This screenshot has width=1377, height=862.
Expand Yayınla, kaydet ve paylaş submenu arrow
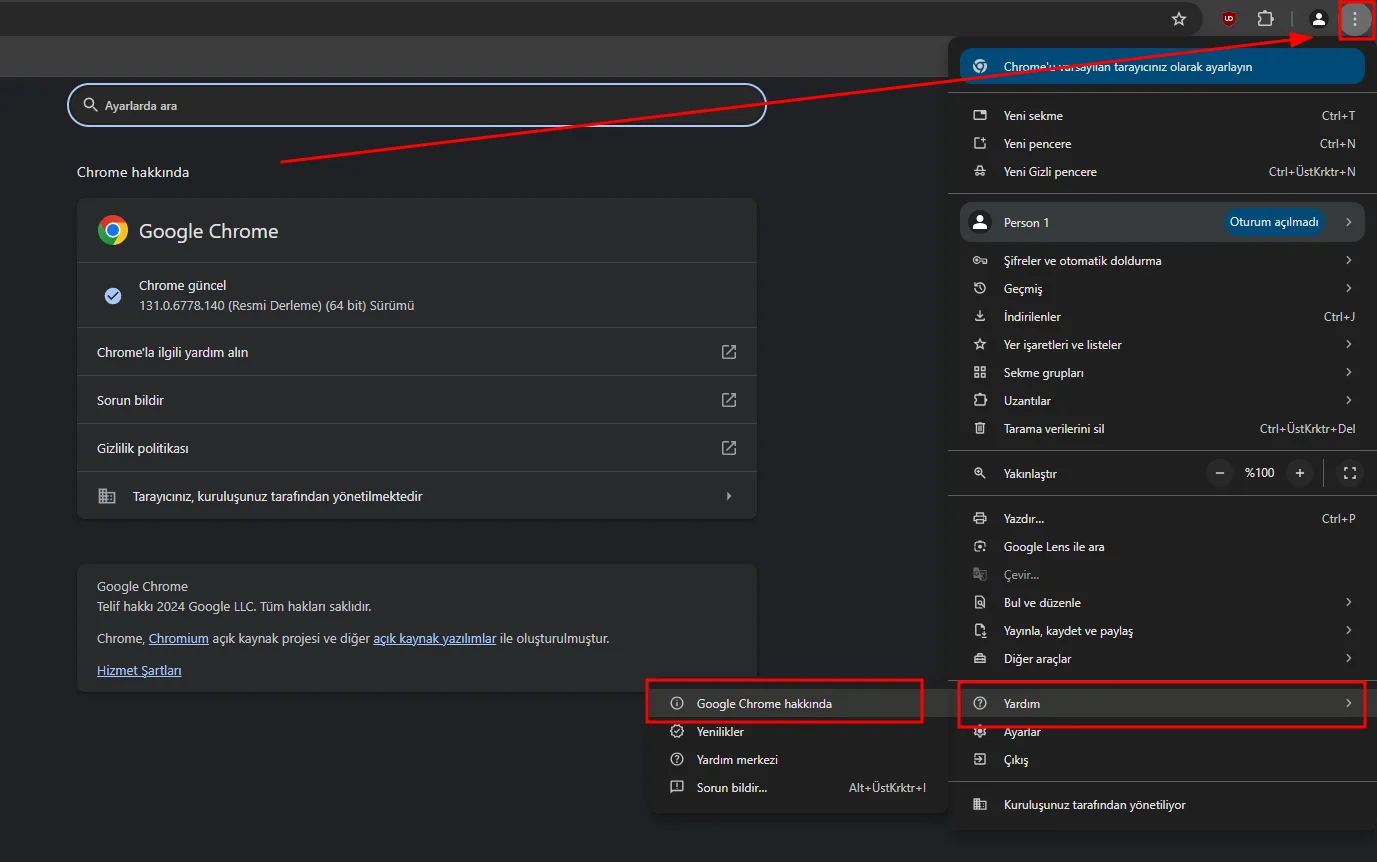(1348, 630)
